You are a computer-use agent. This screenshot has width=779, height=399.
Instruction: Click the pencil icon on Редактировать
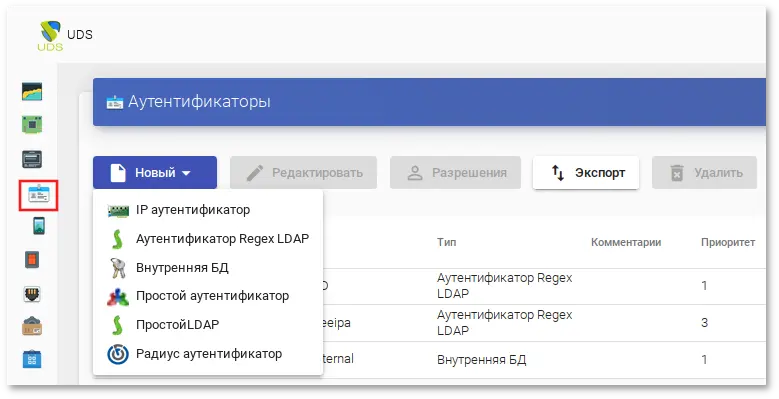[x=255, y=173]
